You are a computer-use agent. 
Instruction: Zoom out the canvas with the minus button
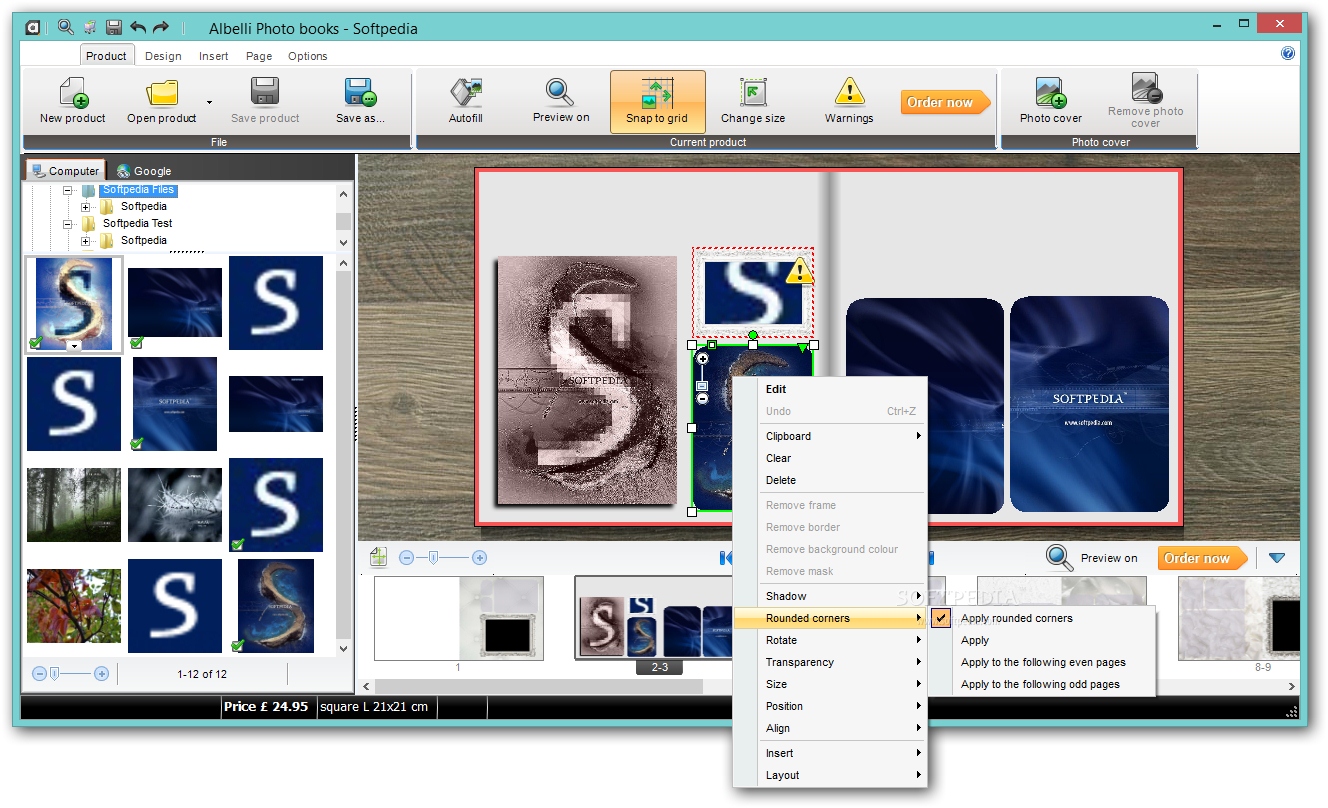pyautogui.click(x=406, y=558)
